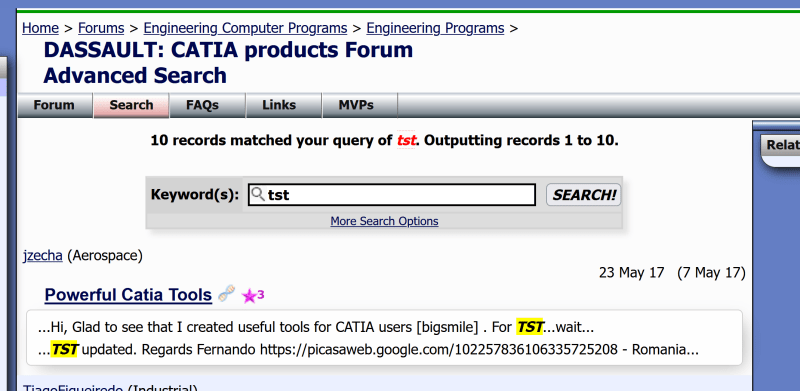The image size is (800, 391).
Task: Click the red tst query term
Action: click(406, 140)
